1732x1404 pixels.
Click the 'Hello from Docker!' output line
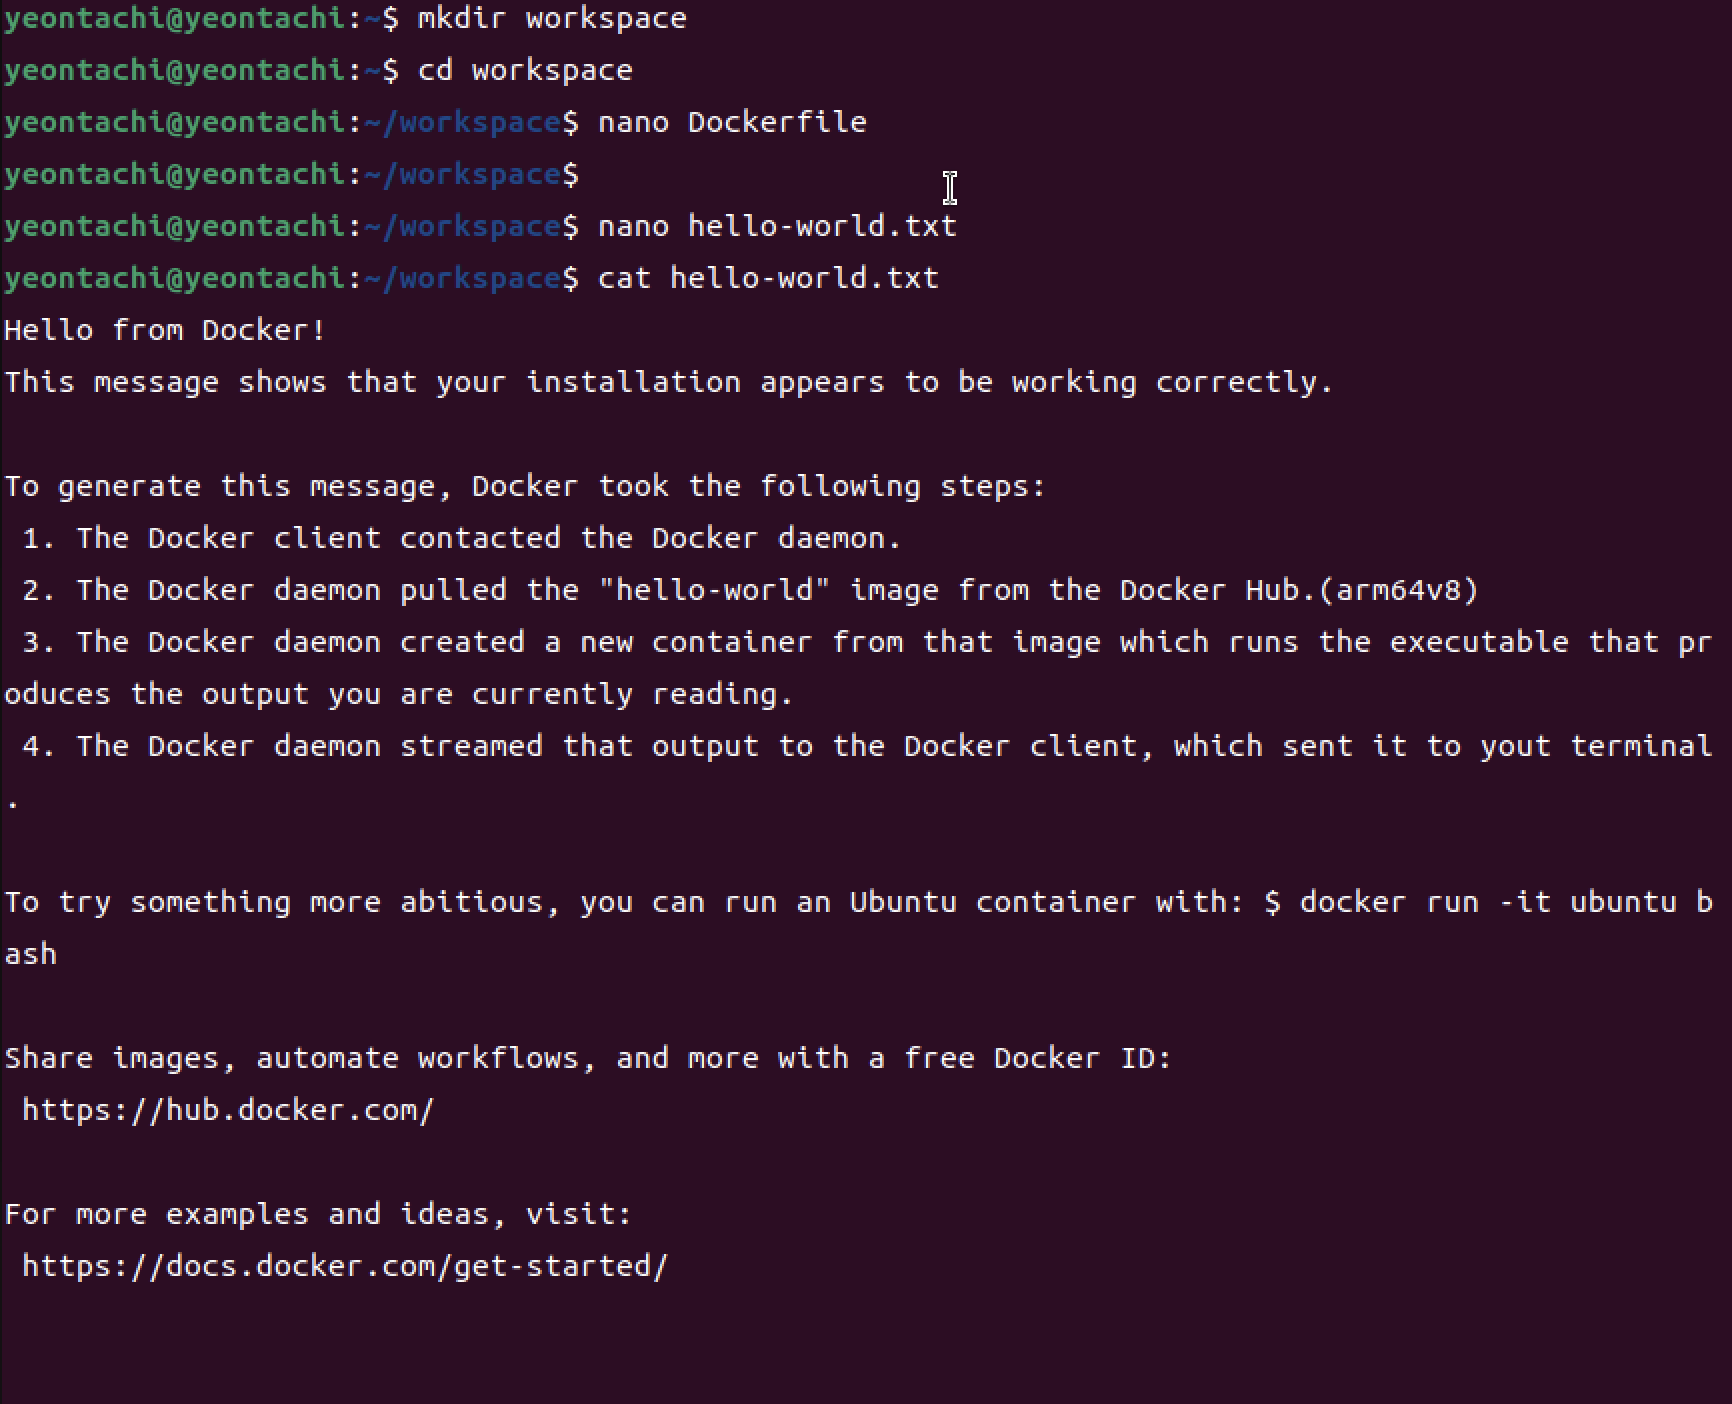[165, 330]
